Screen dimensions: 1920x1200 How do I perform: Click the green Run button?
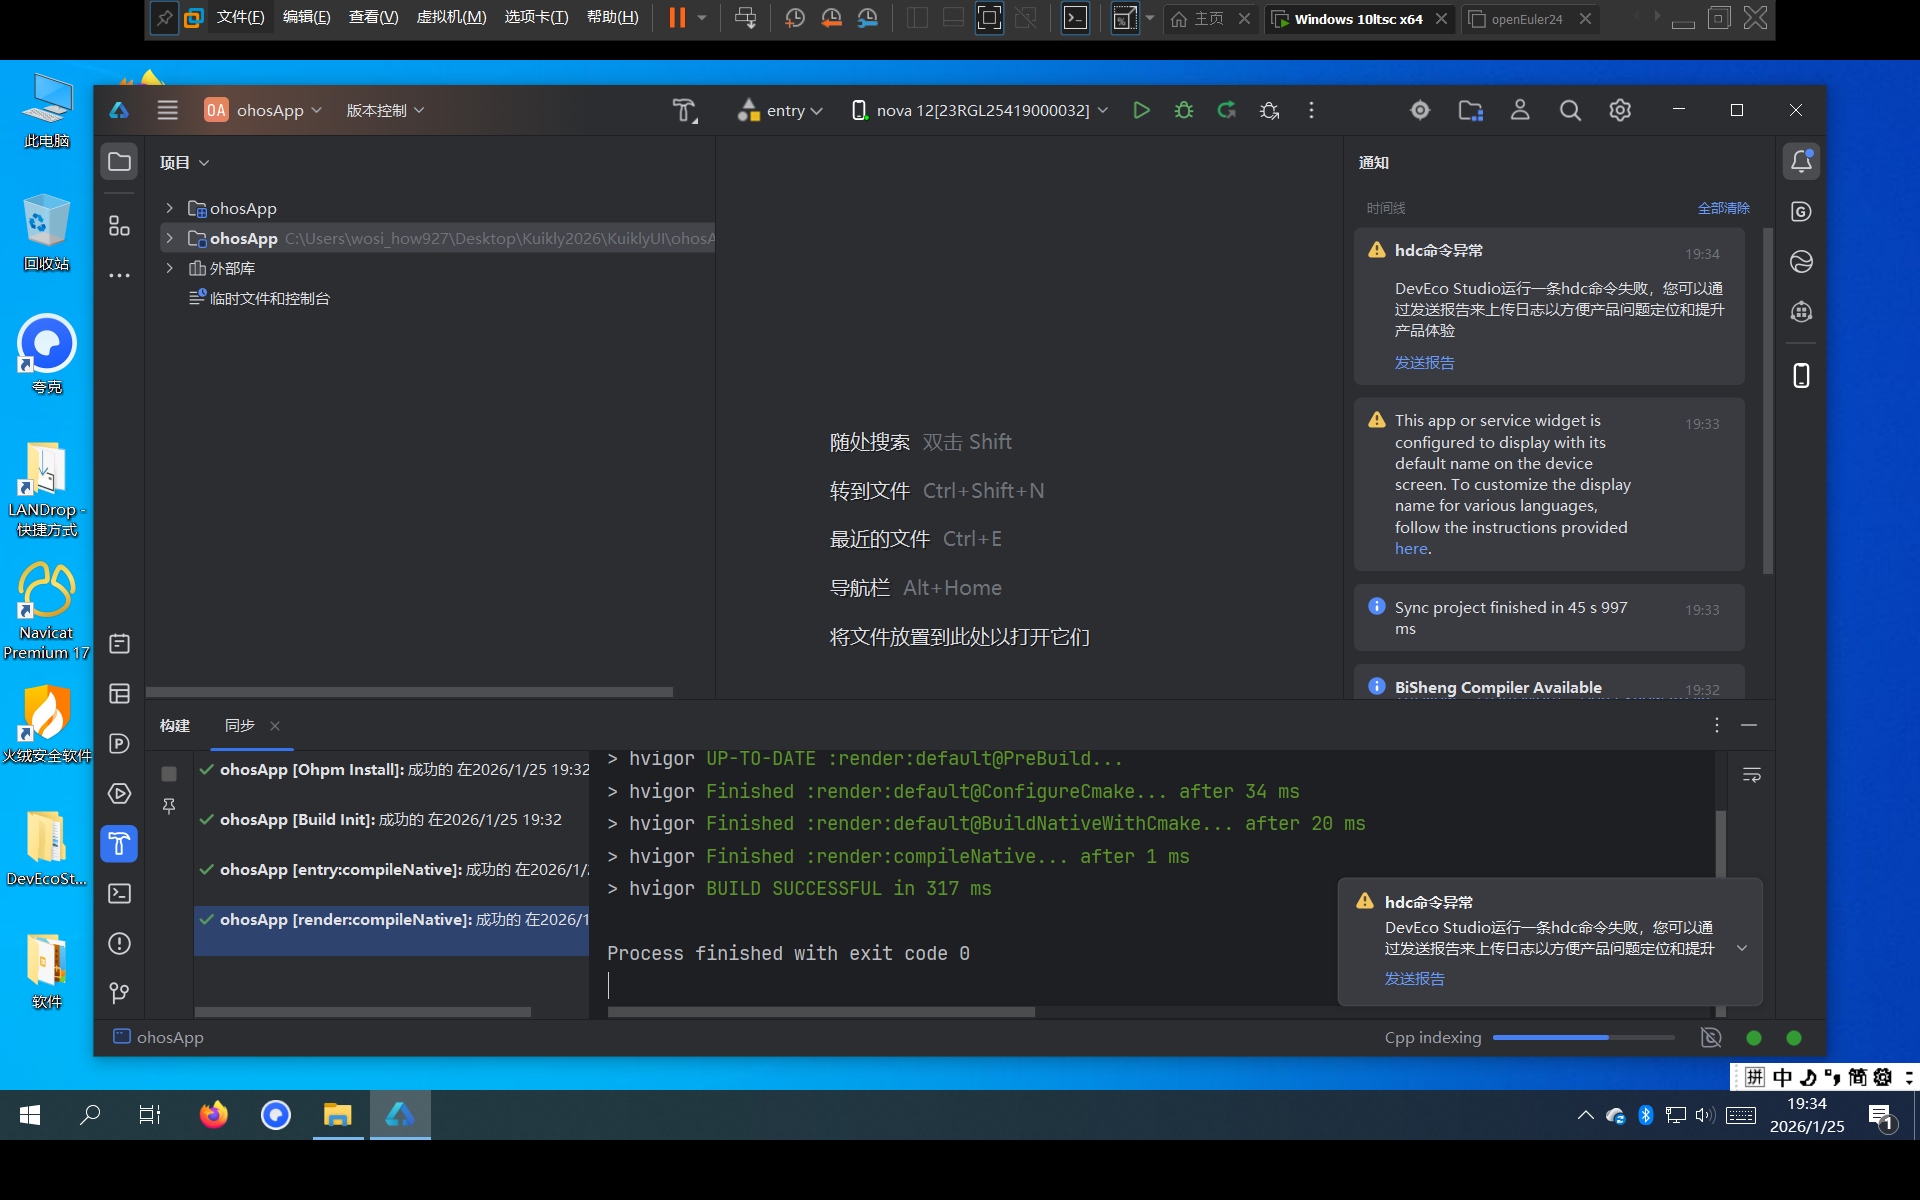[x=1141, y=110]
